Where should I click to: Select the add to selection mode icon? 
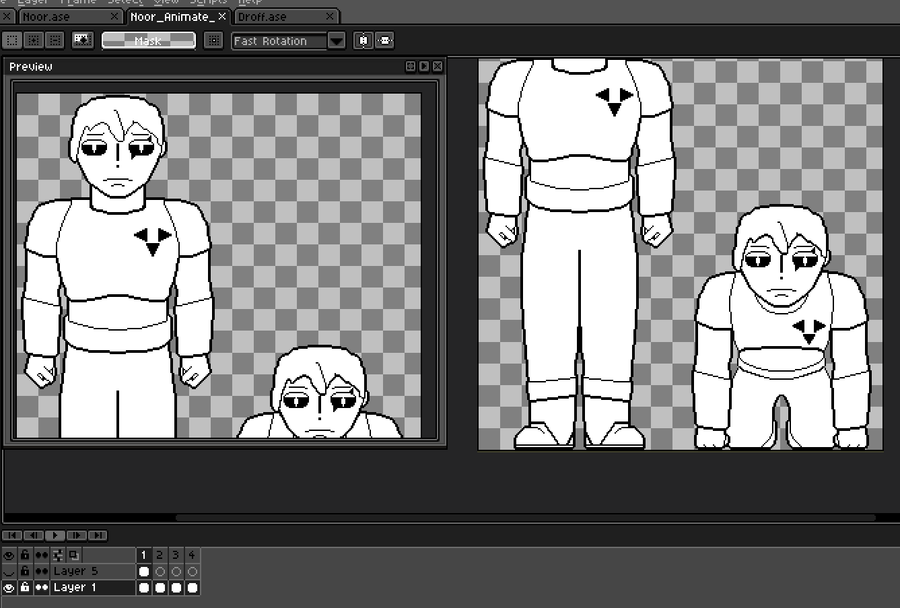pos(34,40)
